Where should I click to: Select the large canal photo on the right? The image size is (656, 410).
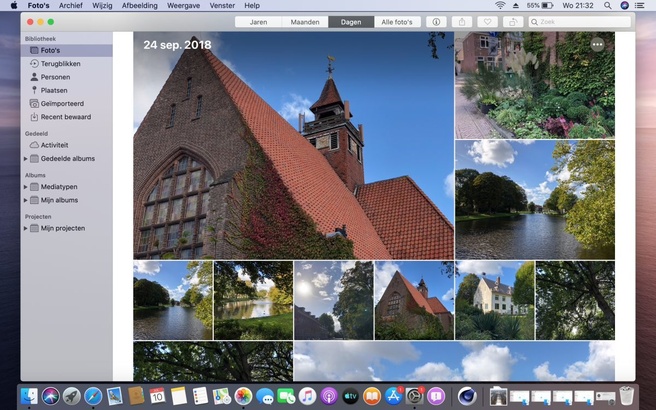(x=535, y=200)
